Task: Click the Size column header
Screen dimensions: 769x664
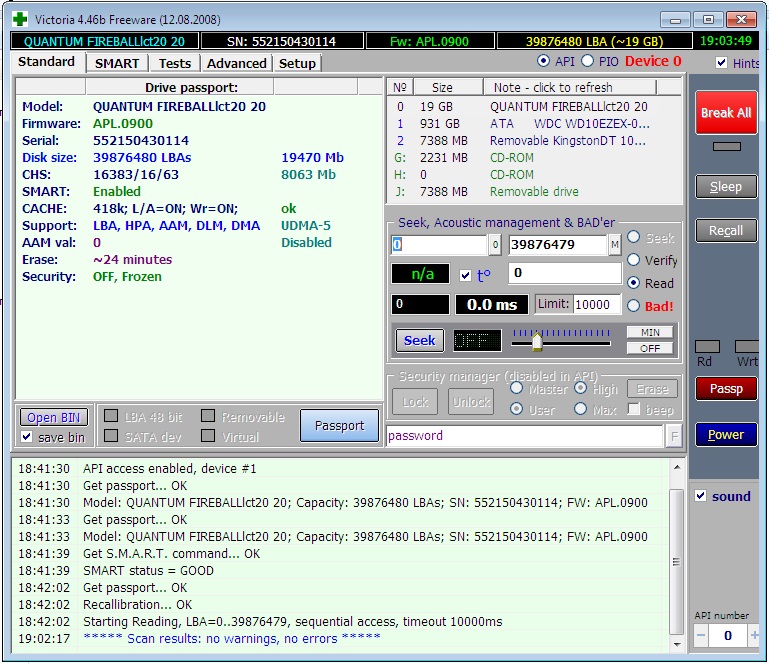Action: point(448,87)
